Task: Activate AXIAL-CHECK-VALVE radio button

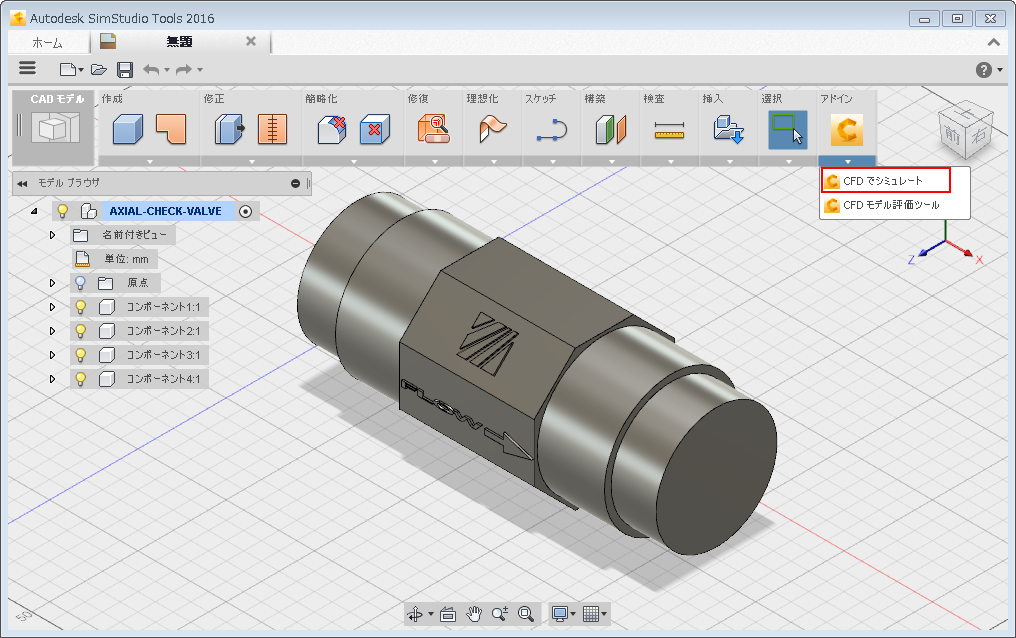Action: [x=245, y=212]
